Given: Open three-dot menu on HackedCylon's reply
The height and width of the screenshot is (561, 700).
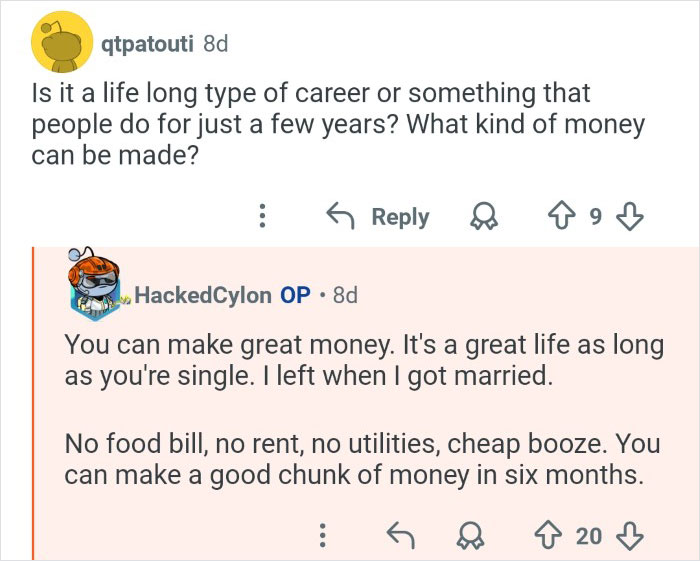Looking at the screenshot, I should [322, 536].
